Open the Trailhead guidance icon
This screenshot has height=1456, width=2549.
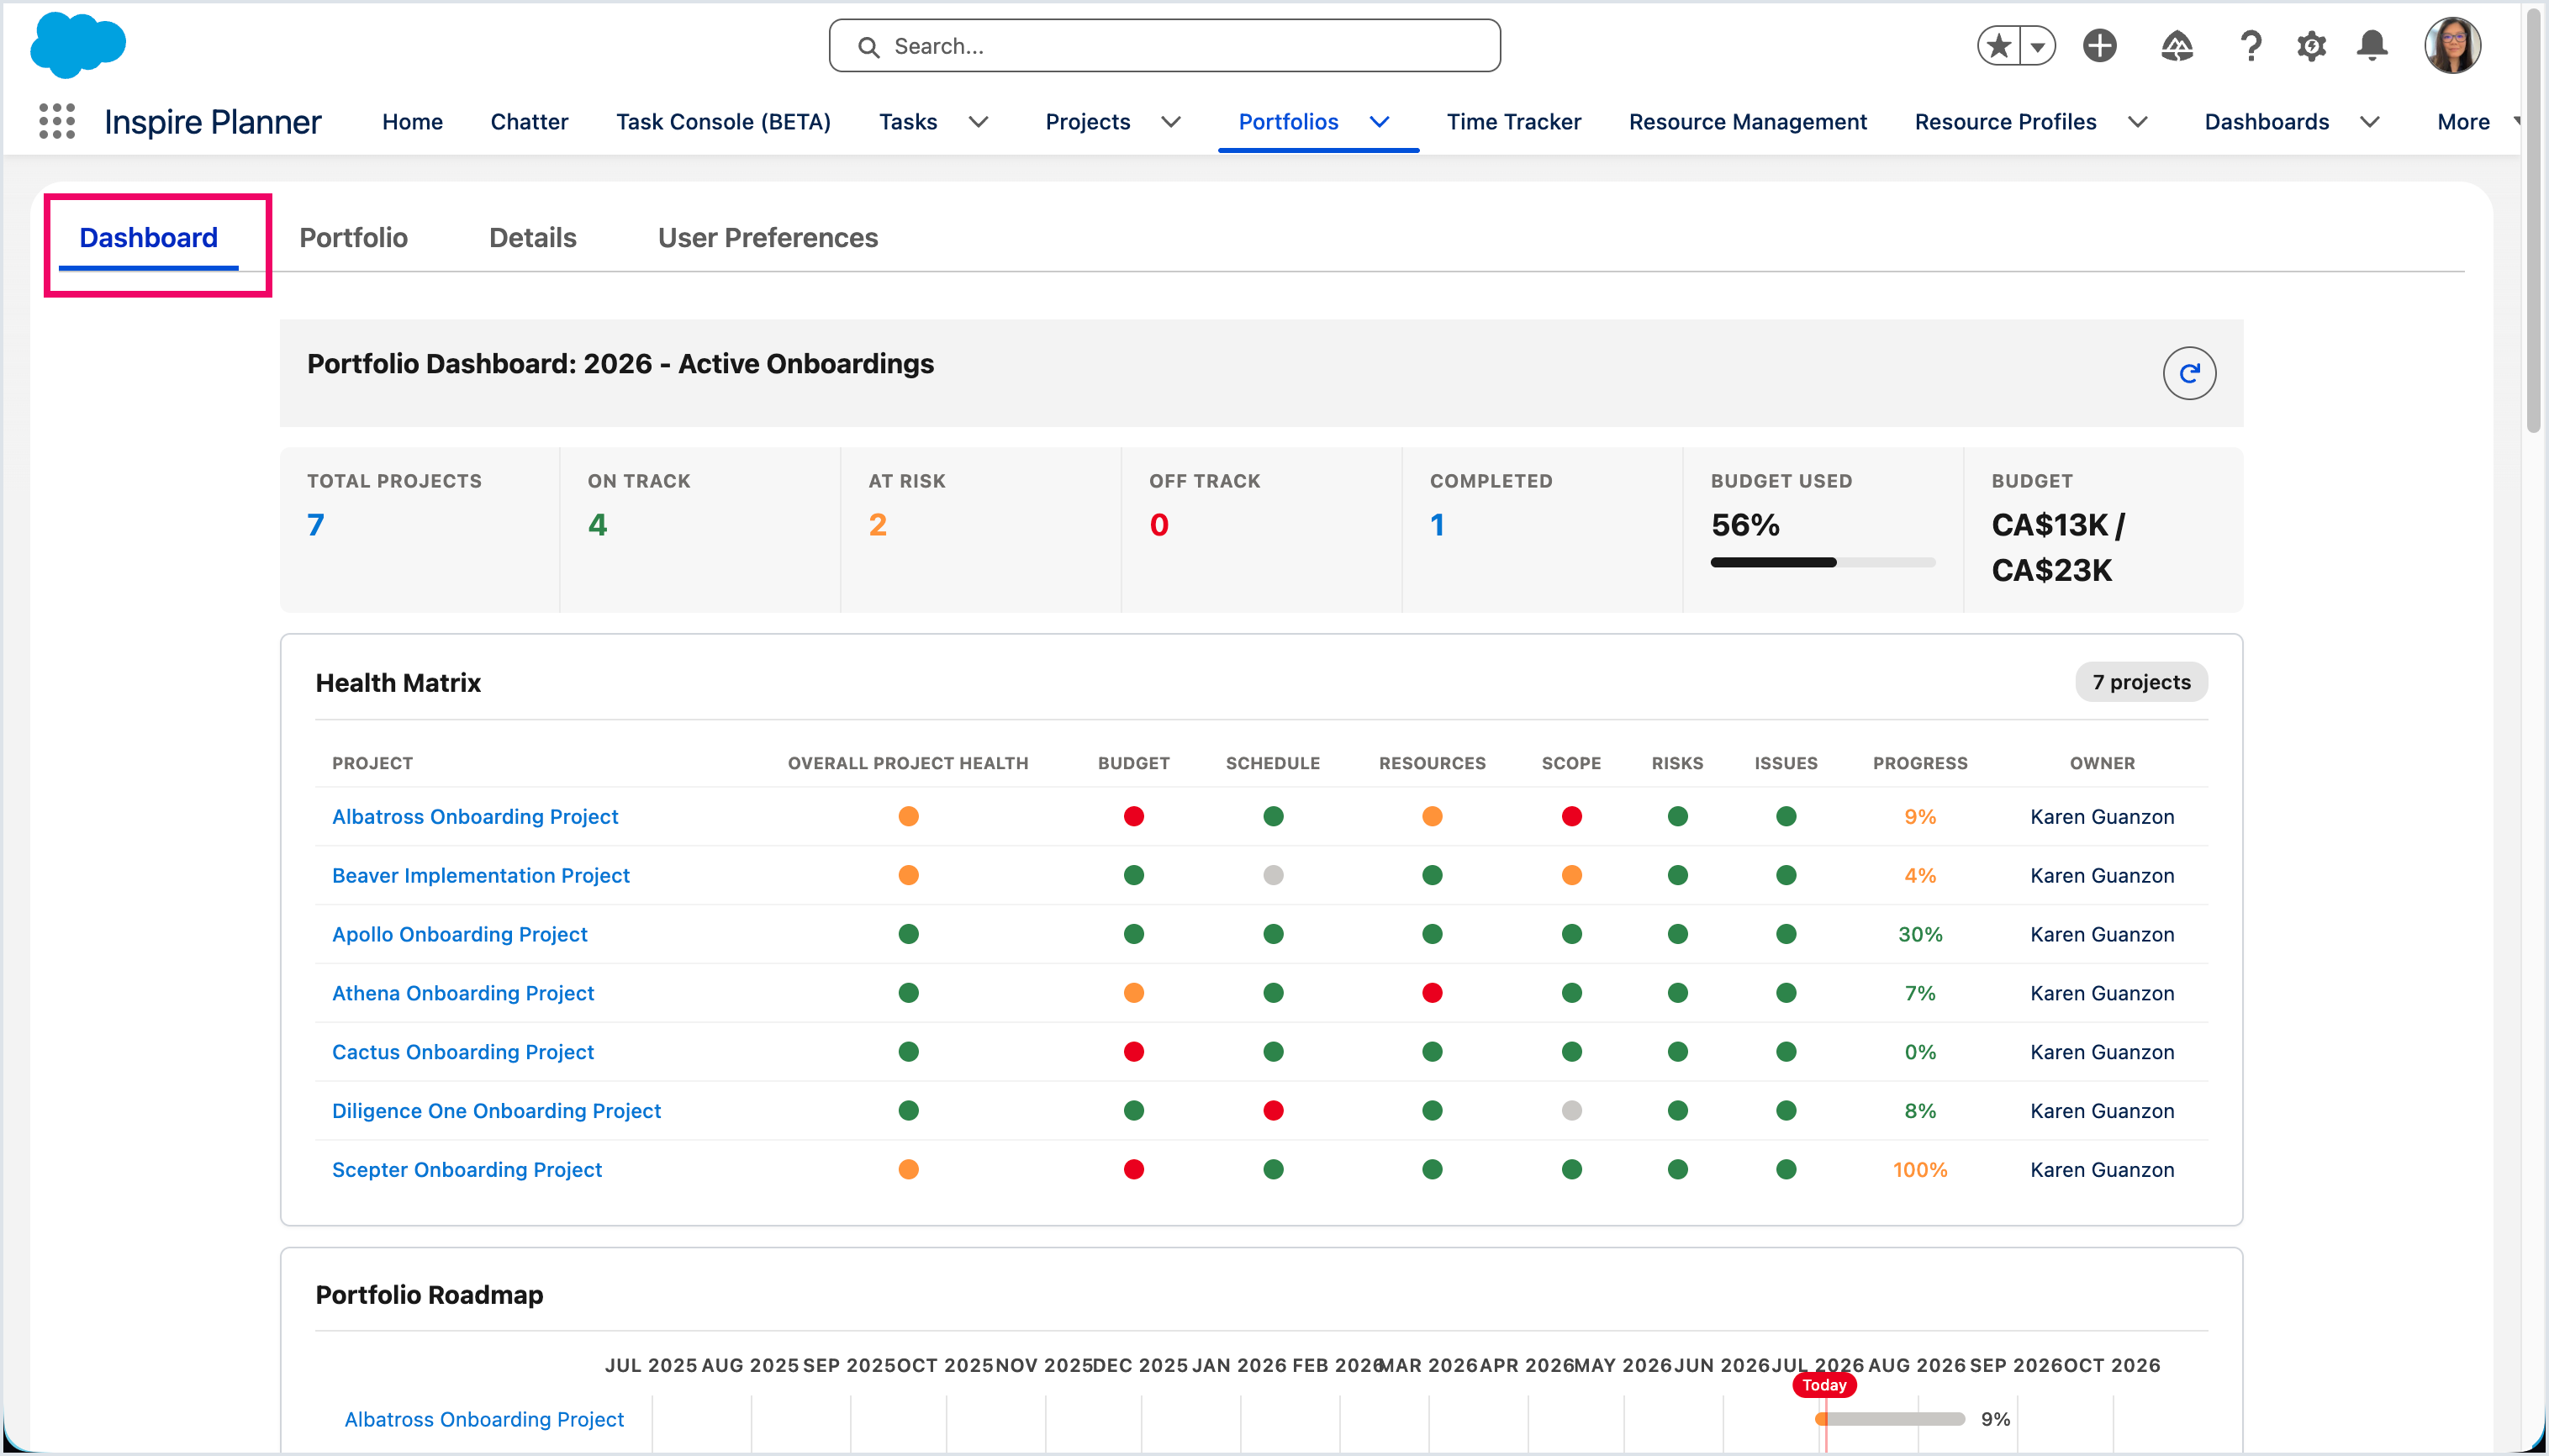[2176, 46]
